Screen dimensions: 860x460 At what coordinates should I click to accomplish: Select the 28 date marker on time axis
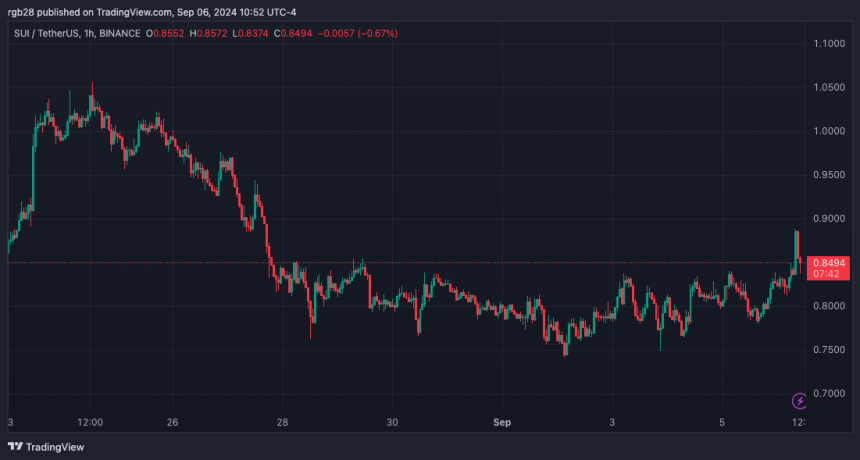282,422
